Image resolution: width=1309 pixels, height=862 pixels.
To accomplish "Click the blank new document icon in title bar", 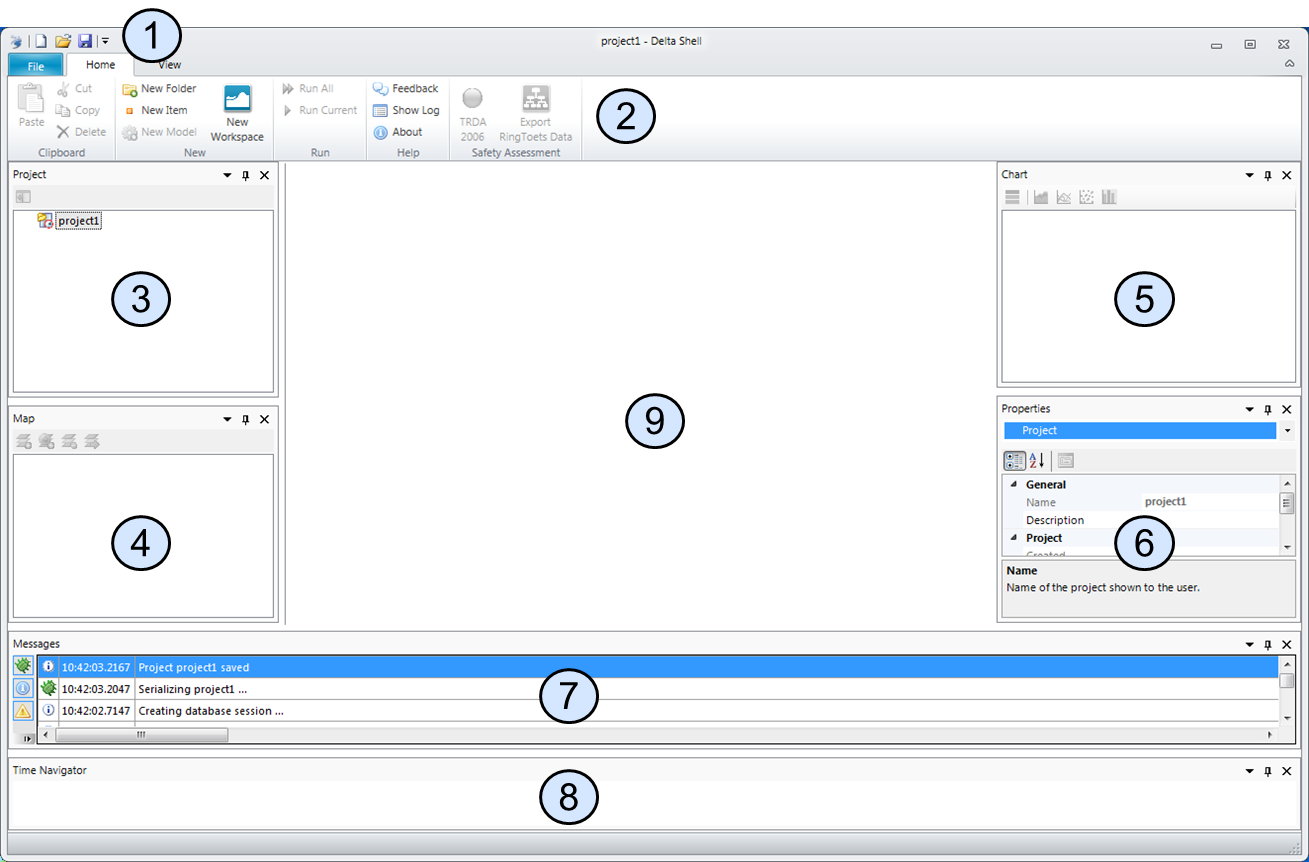I will click(41, 41).
